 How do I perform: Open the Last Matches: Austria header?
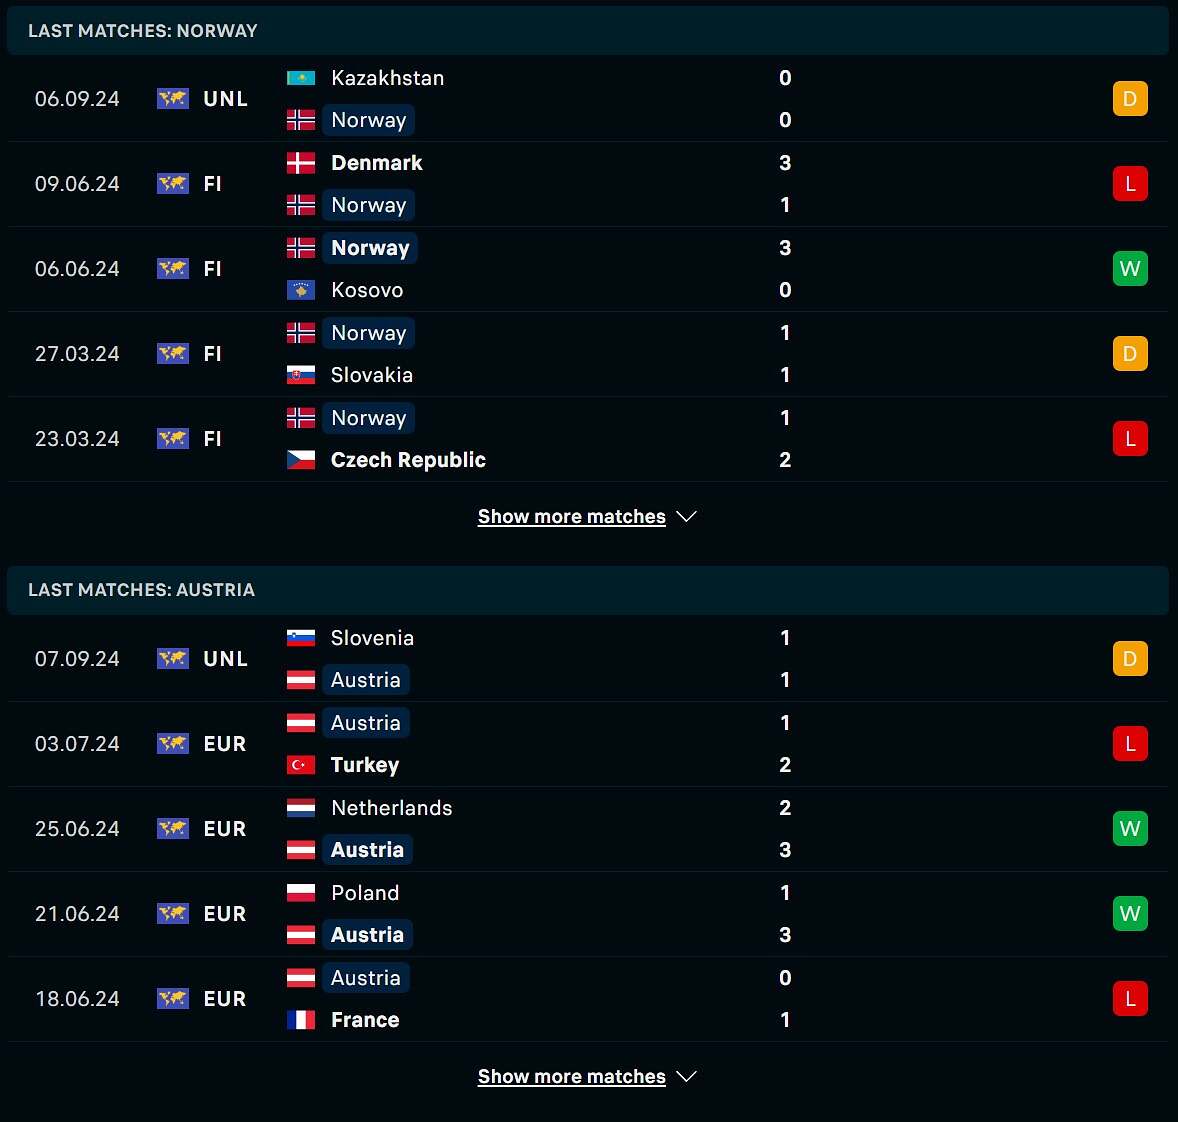(587, 590)
